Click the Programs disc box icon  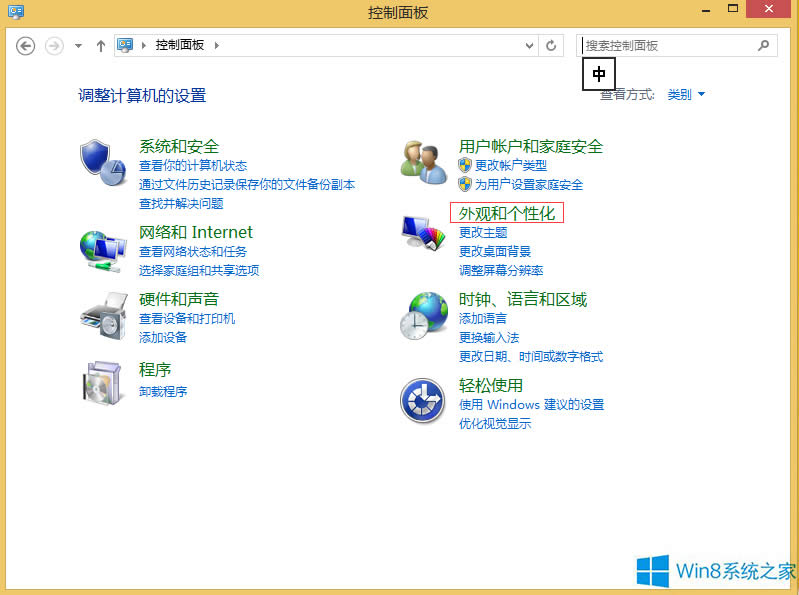coord(102,382)
